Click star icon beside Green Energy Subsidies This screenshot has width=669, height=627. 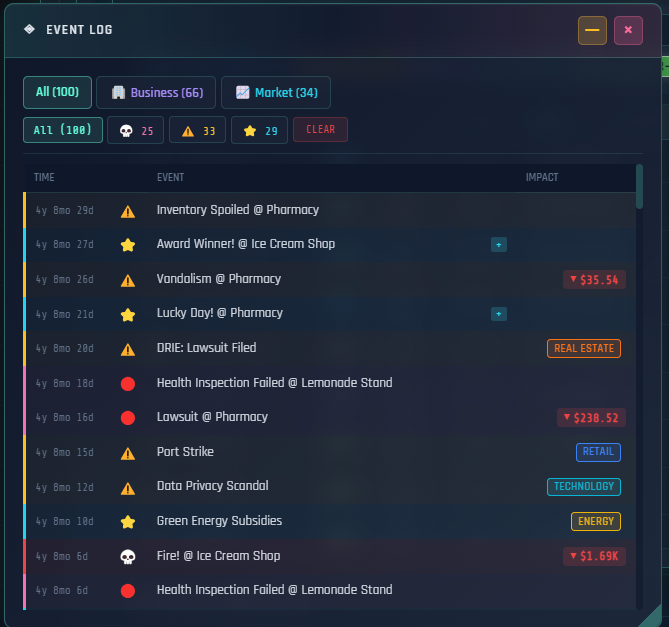(x=128, y=522)
